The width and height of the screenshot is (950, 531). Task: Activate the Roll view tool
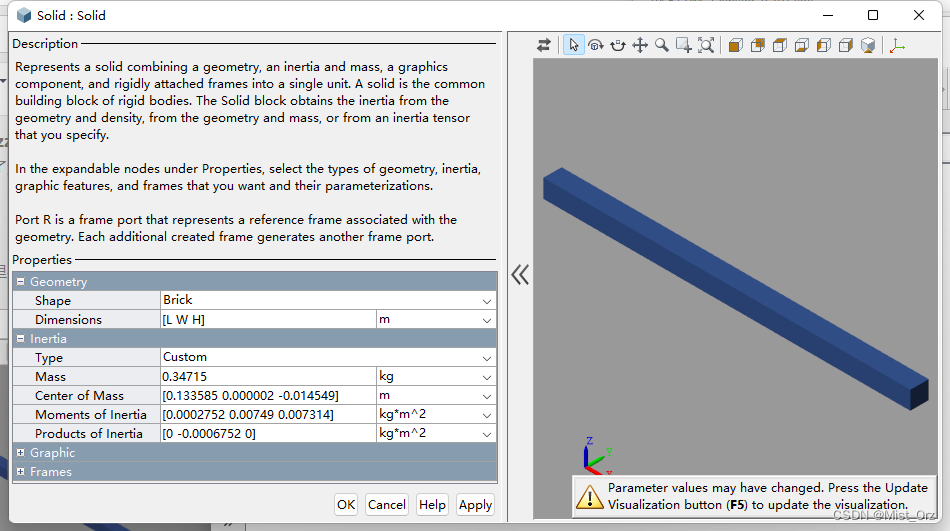617,45
